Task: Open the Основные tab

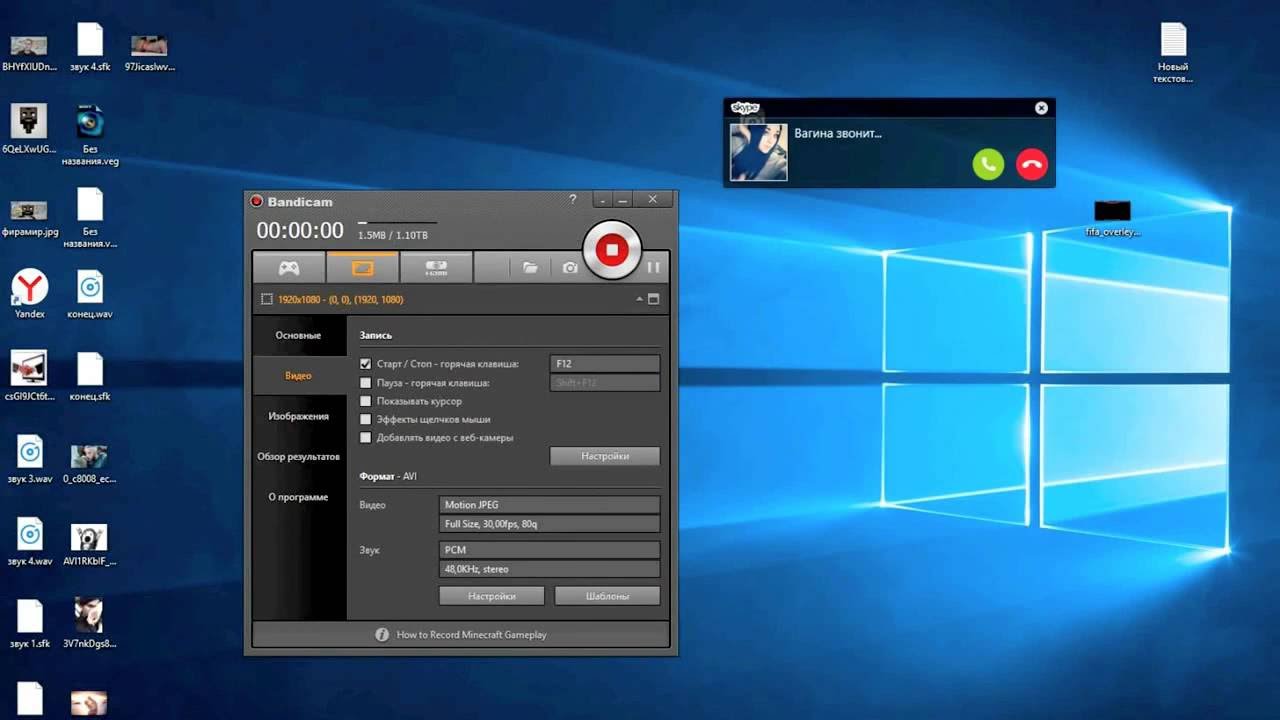Action: tap(298, 335)
